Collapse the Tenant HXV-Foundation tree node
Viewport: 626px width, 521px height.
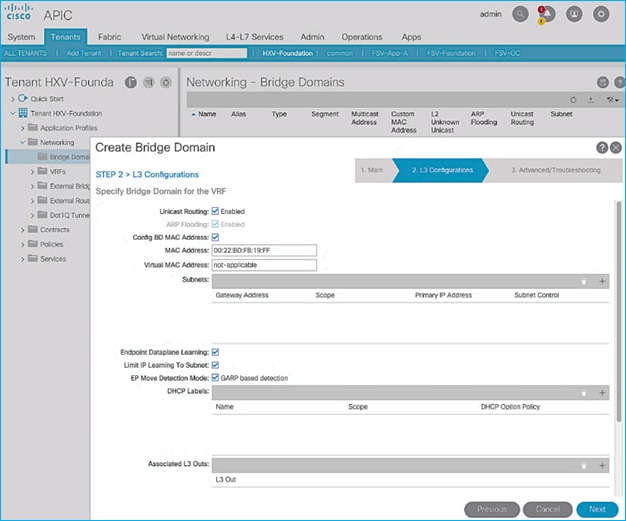coord(13,113)
